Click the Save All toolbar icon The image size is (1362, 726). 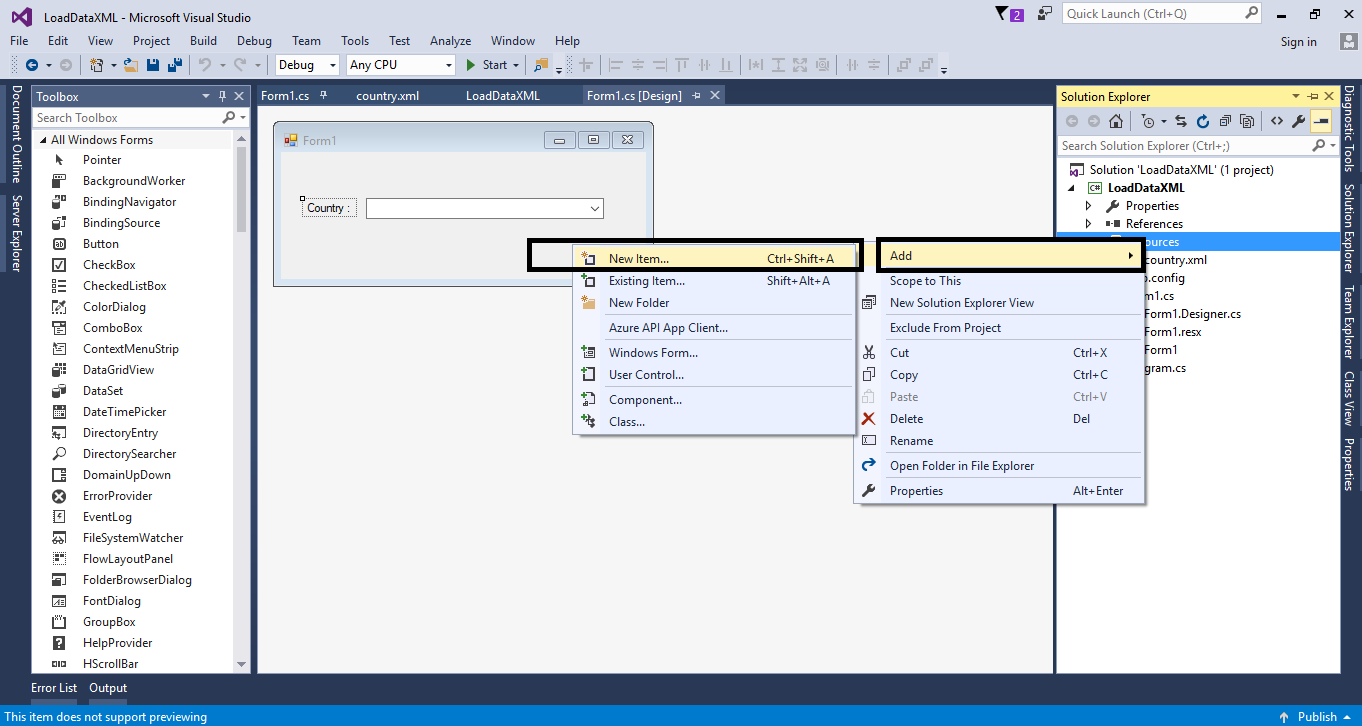[174, 65]
